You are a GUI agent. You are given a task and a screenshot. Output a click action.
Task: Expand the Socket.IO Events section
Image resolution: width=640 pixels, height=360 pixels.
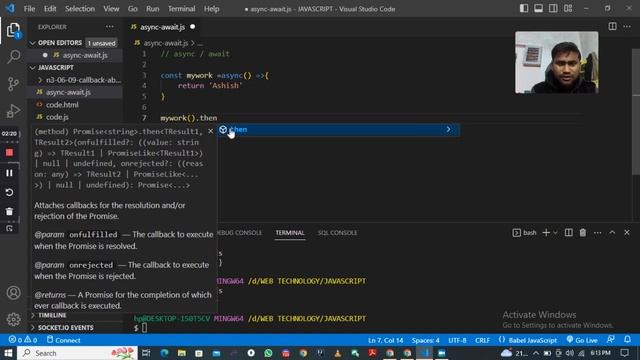(75, 328)
